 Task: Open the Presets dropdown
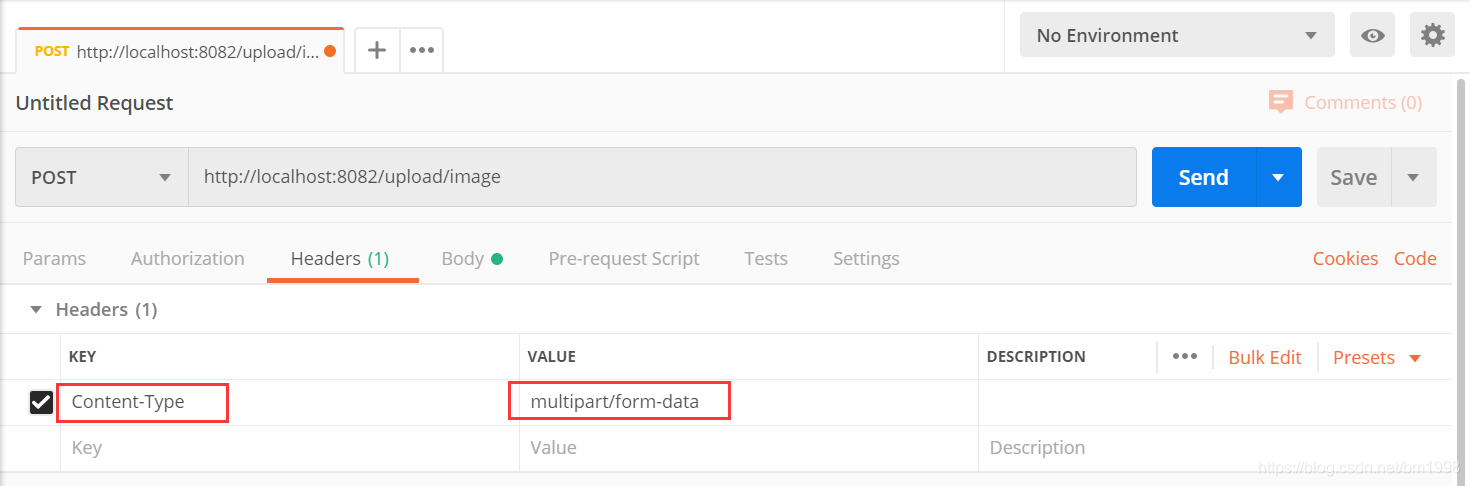pos(1377,357)
